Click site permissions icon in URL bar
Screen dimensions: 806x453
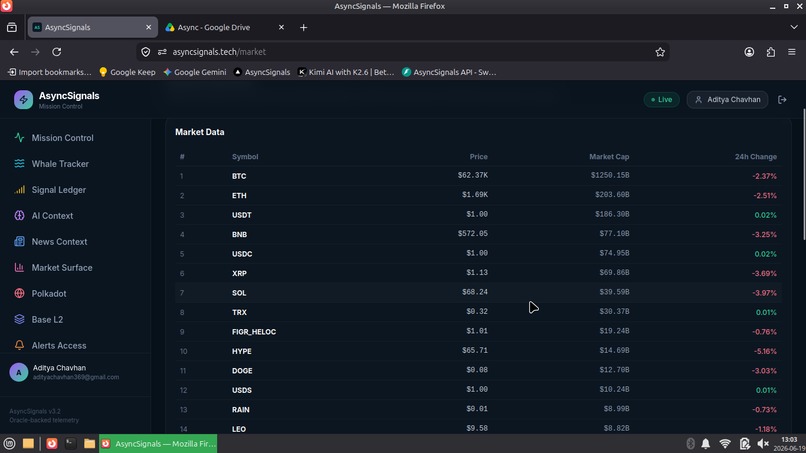(x=162, y=52)
